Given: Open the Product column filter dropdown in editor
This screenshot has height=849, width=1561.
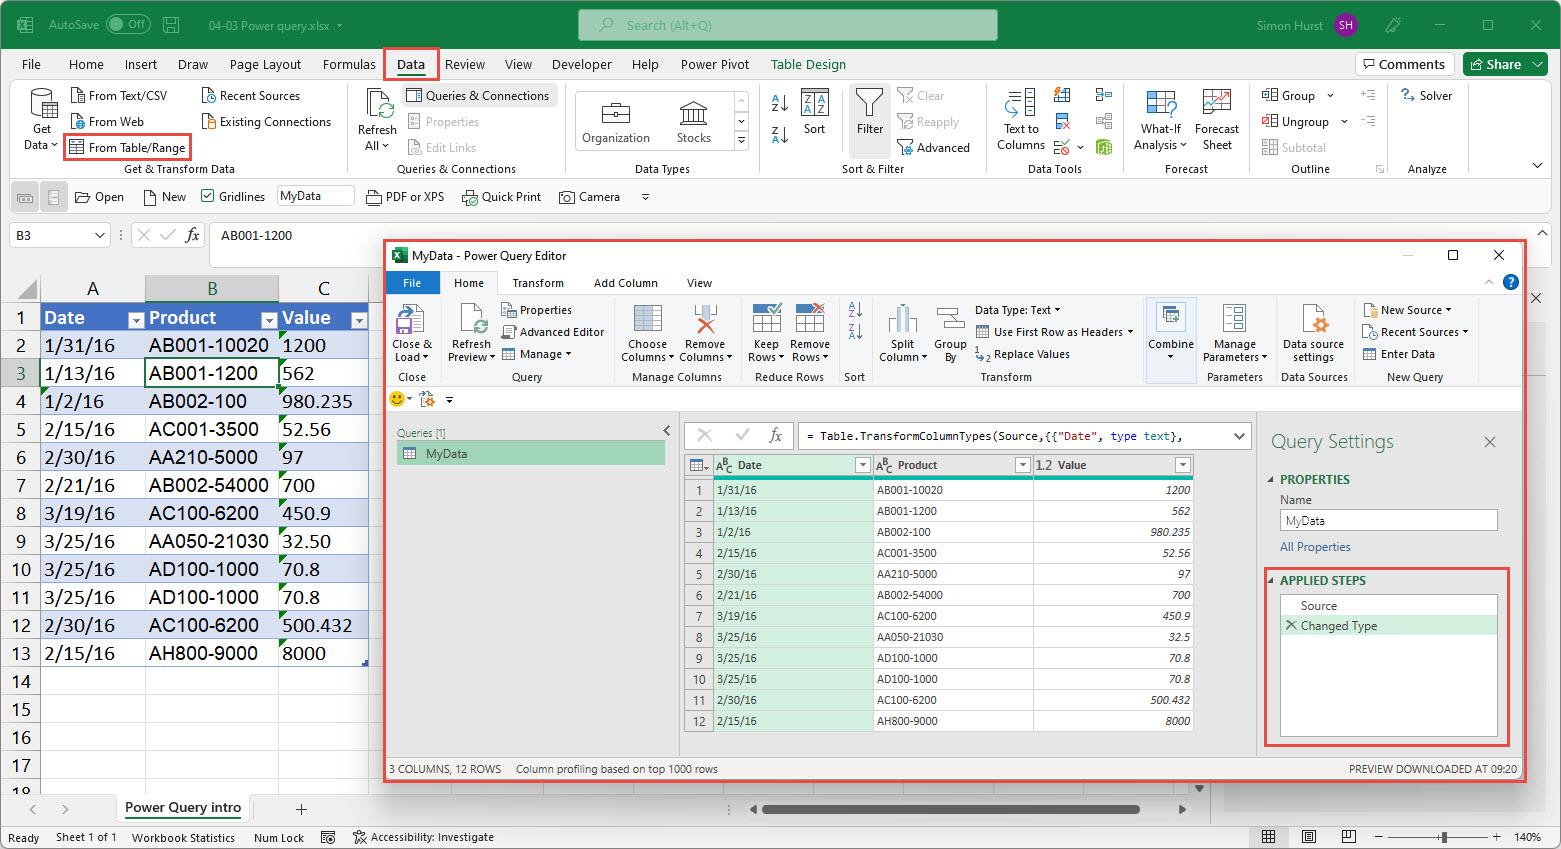Looking at the screenshot, I should coord(1022,465).
